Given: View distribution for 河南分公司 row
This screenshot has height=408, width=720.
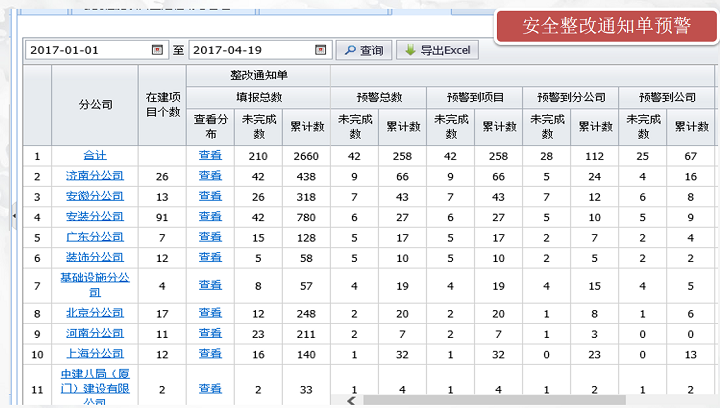Looking at the screenshot, I should pos(210,333).
